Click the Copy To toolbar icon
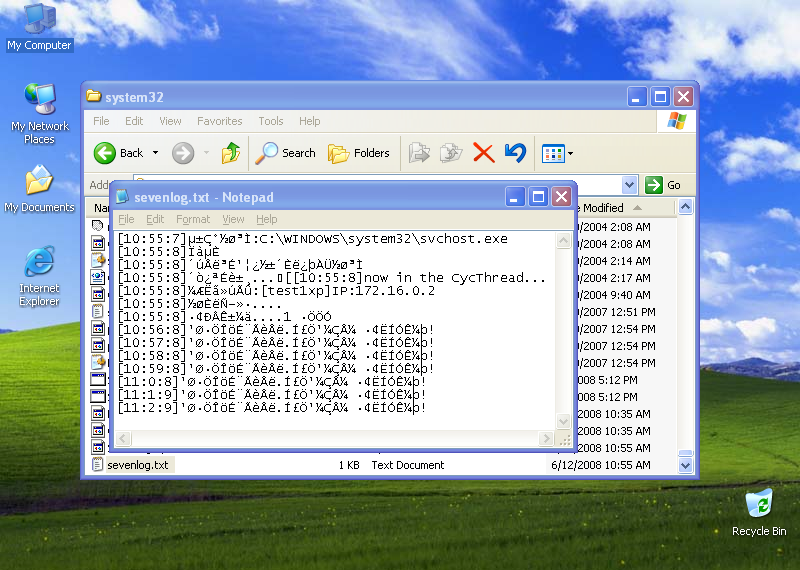 [x=451, y=153]
